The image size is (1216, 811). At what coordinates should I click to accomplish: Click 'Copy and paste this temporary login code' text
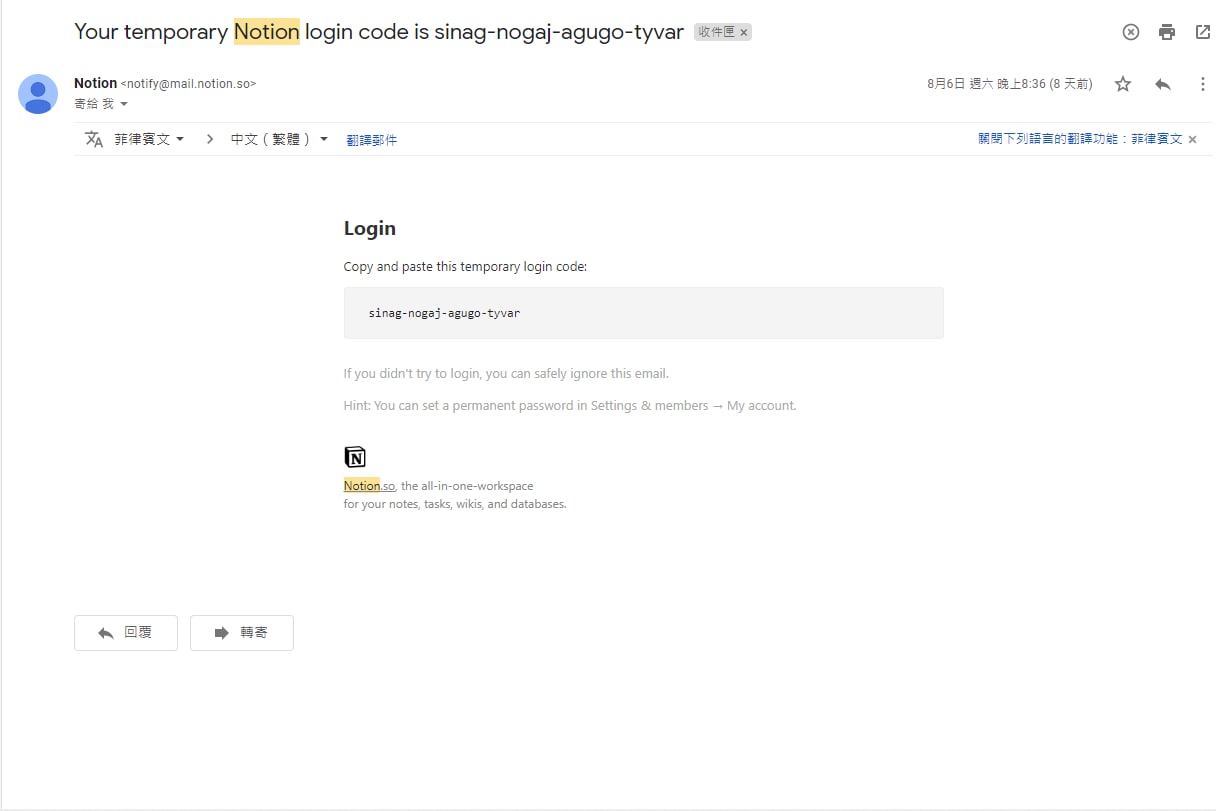(465, 267)
